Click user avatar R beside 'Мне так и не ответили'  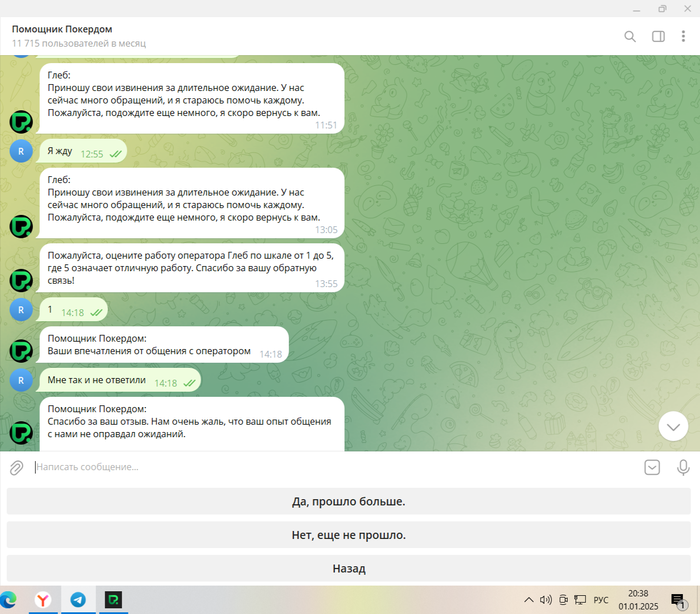tap(21, 380)
